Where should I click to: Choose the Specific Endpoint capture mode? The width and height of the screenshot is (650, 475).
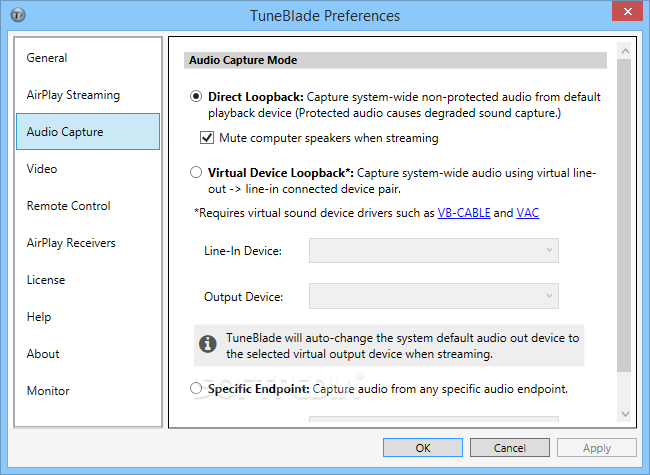[196, 388]
